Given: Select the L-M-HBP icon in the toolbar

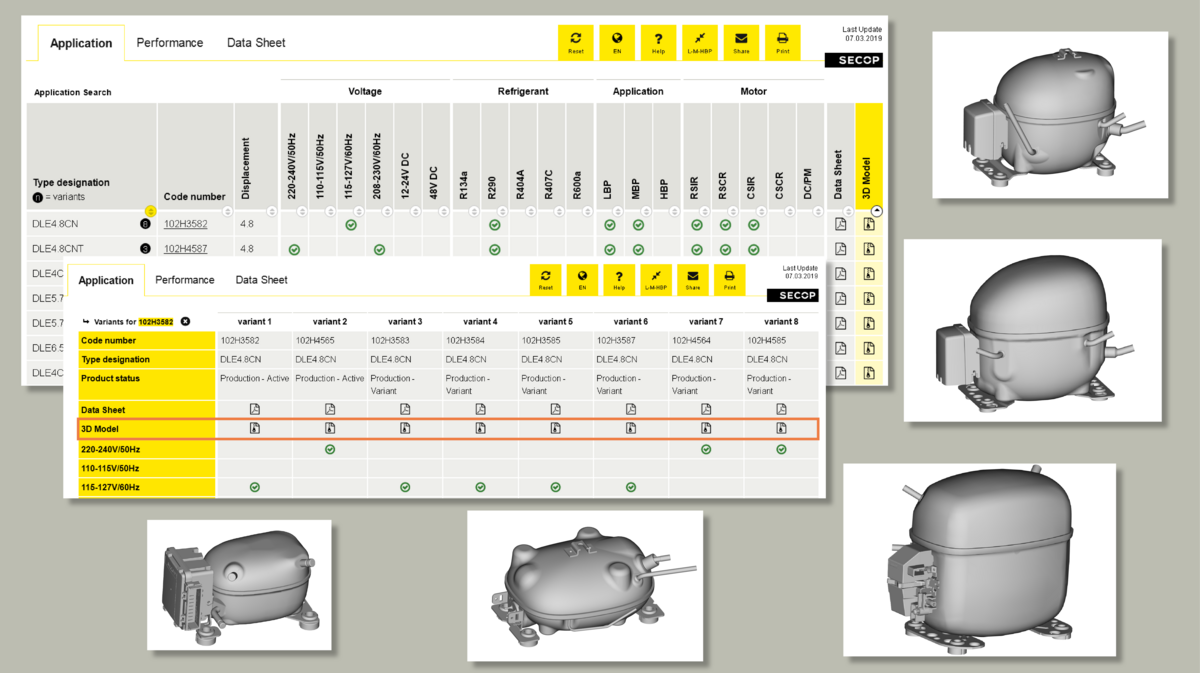Looking at the screenshot, I should click(700, 42).
